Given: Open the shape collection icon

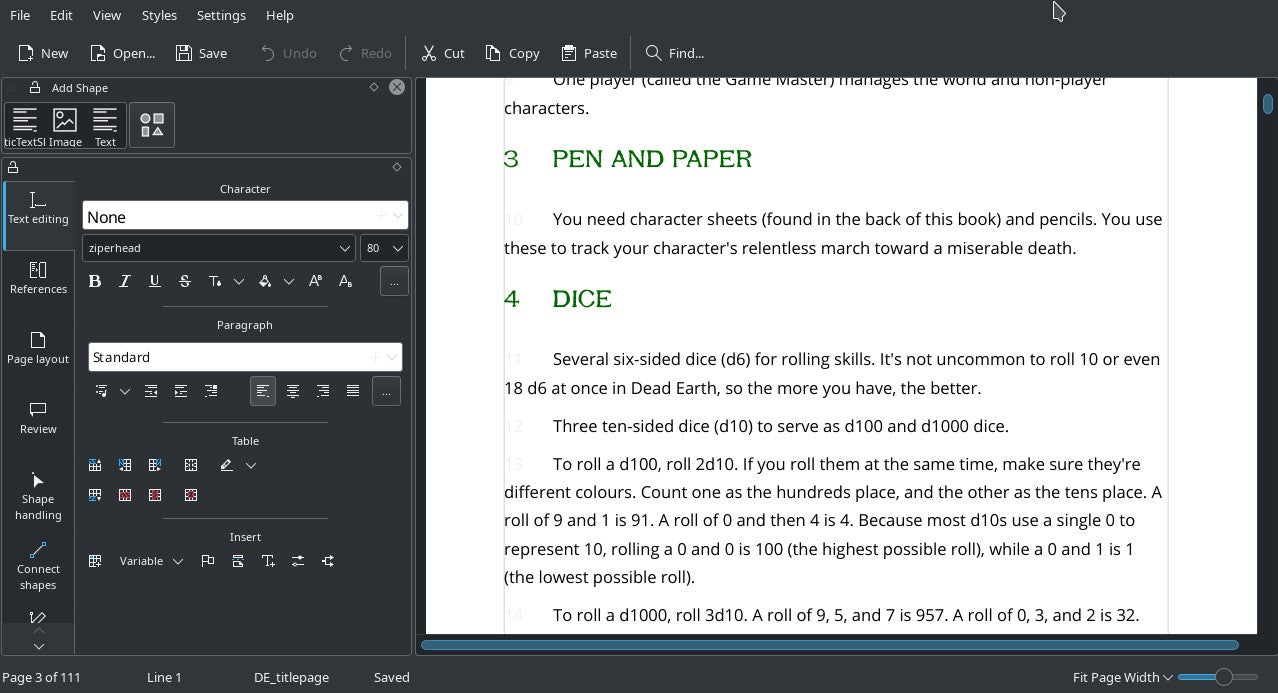Looking at the screenshot, I should tap(152, 125).
